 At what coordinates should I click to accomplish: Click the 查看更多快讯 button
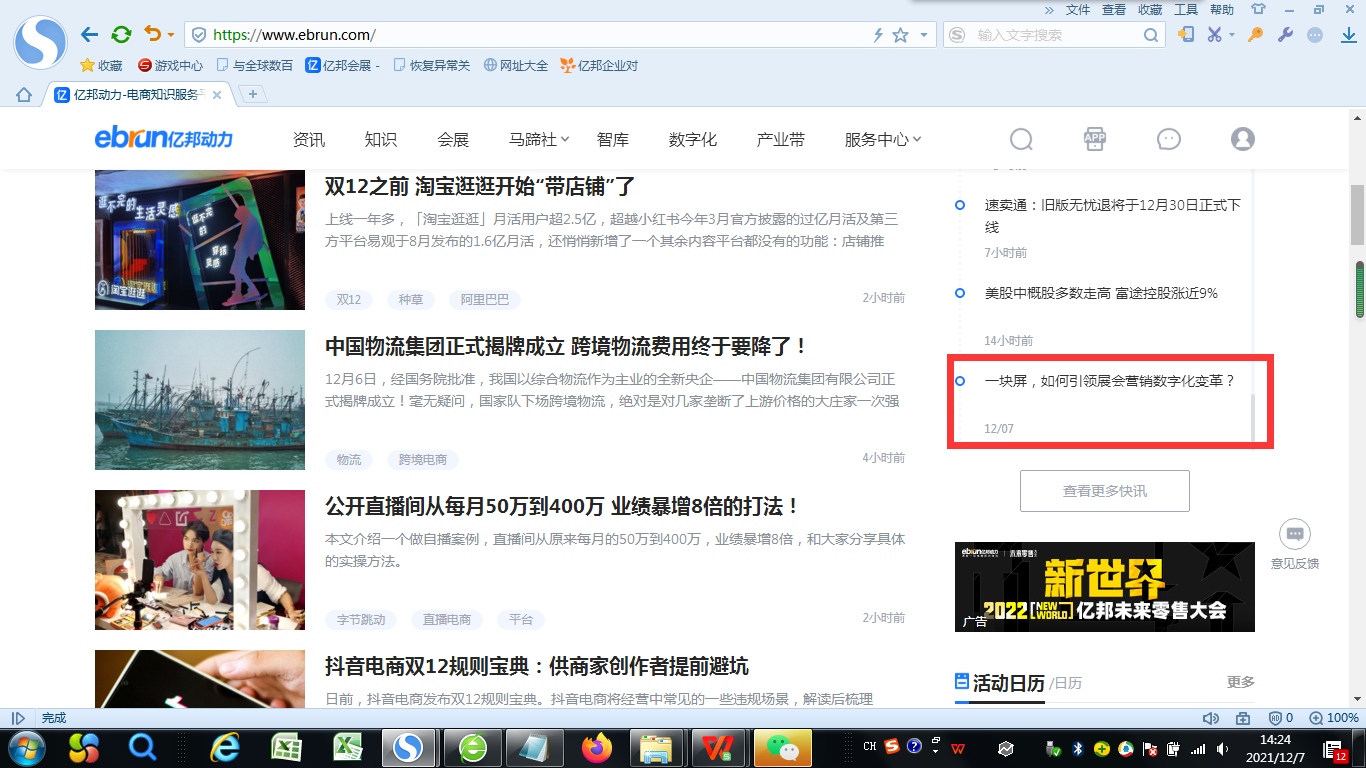tap(1105, 491)
